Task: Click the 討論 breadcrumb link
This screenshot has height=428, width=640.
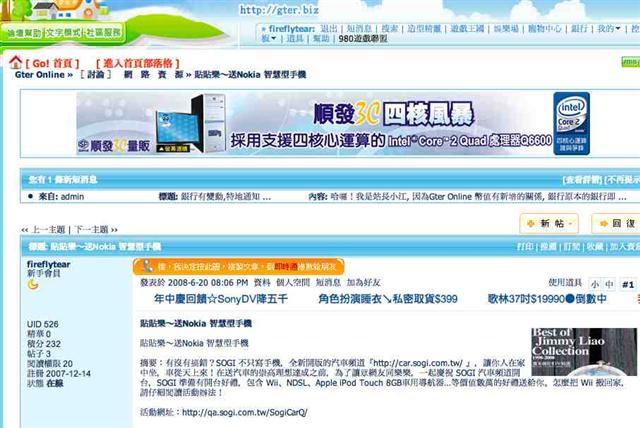Action: click(x=96, y=75)
